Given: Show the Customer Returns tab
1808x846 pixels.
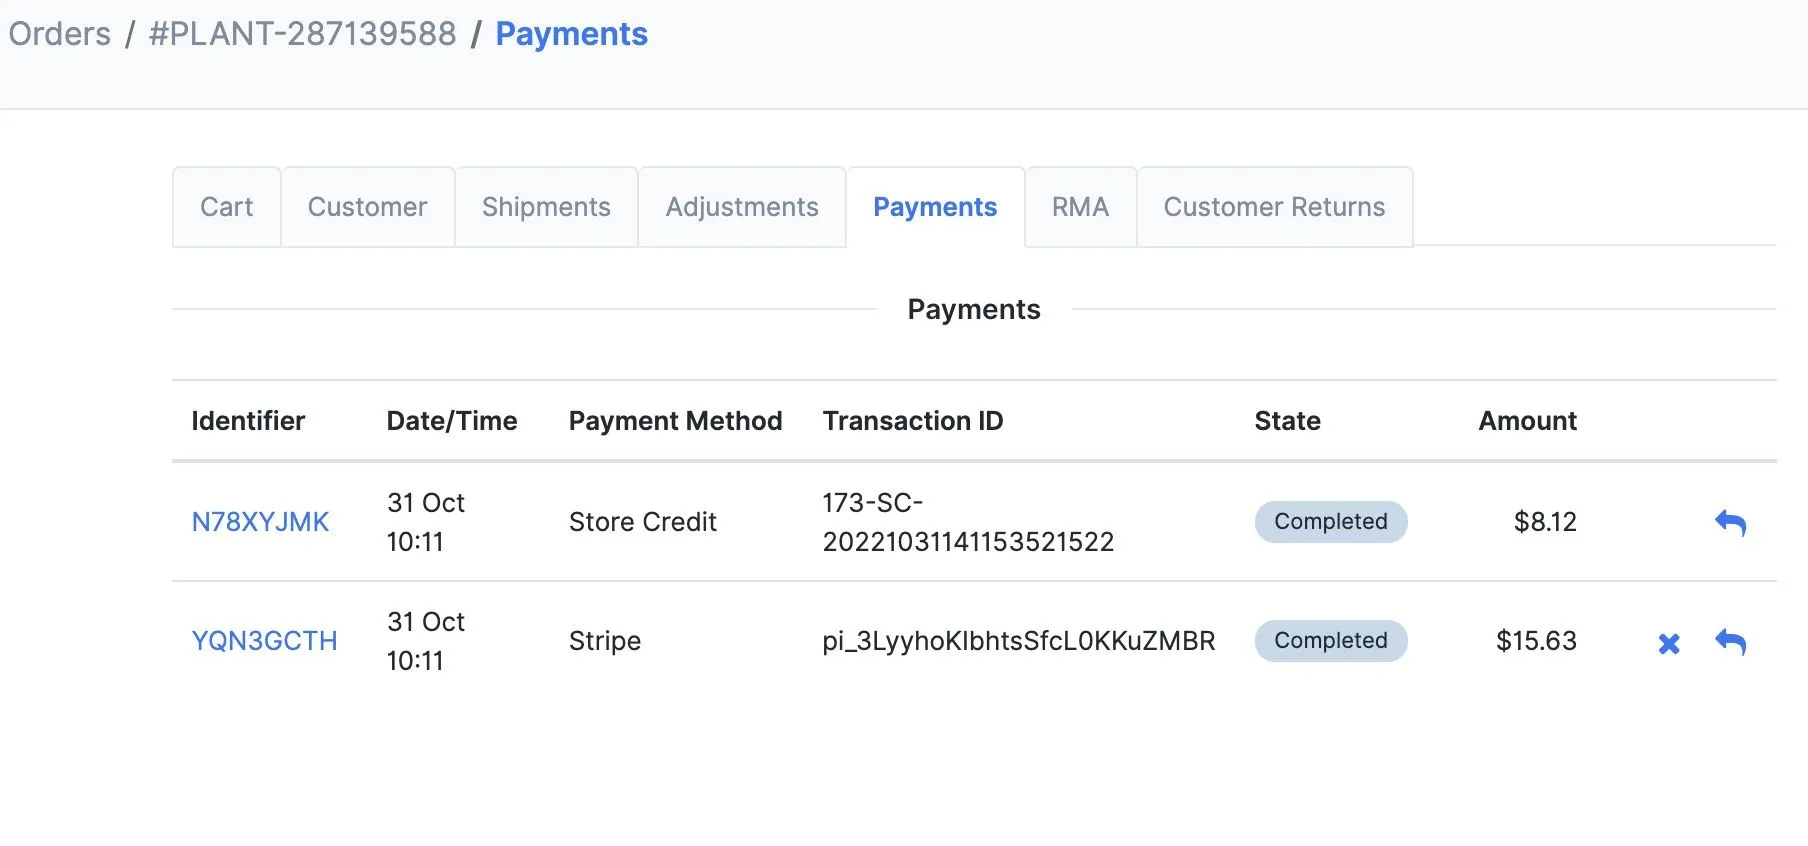Looking at the screenshot, I should point(1275,207).
